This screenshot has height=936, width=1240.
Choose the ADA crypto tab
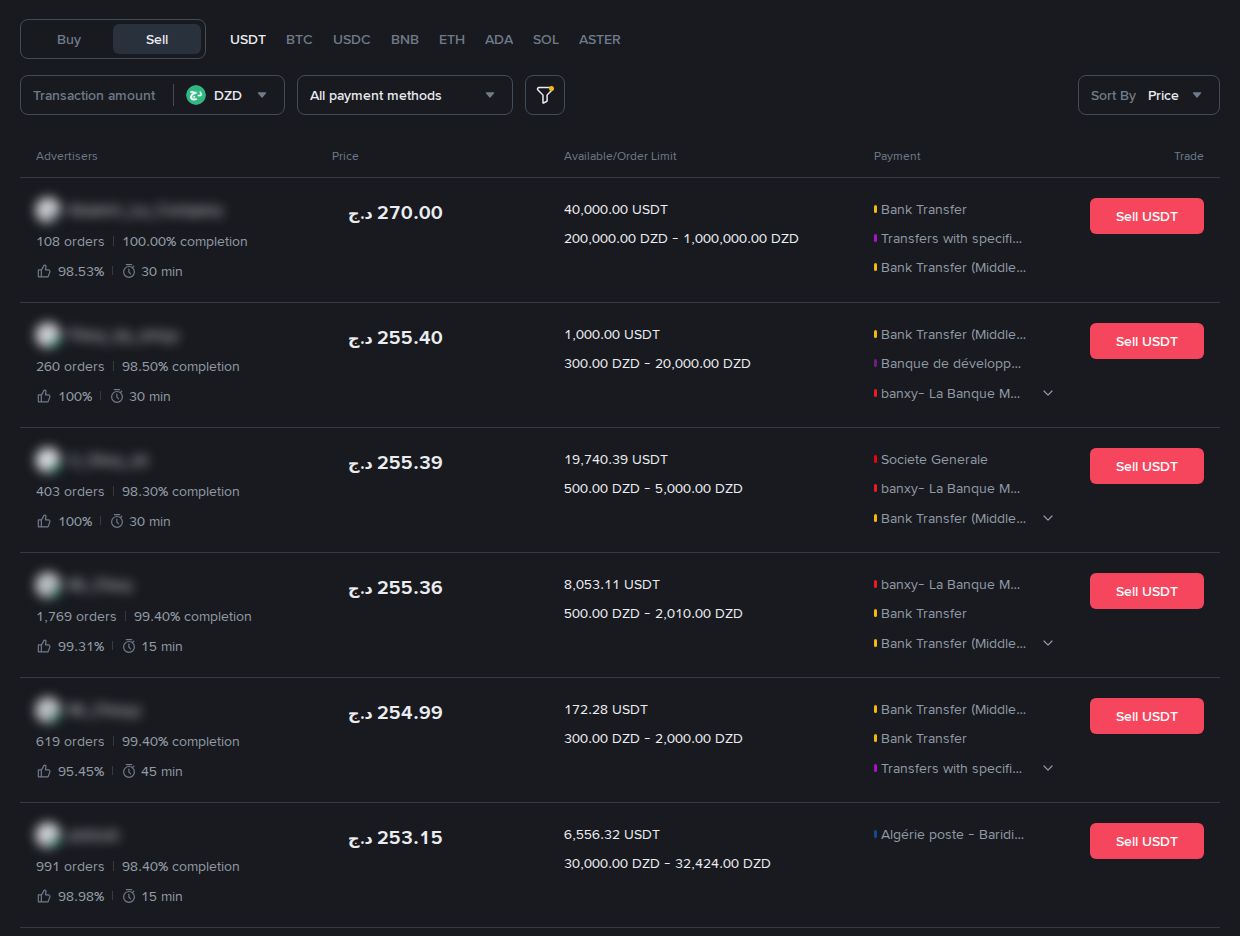click(x=499, y=40)
